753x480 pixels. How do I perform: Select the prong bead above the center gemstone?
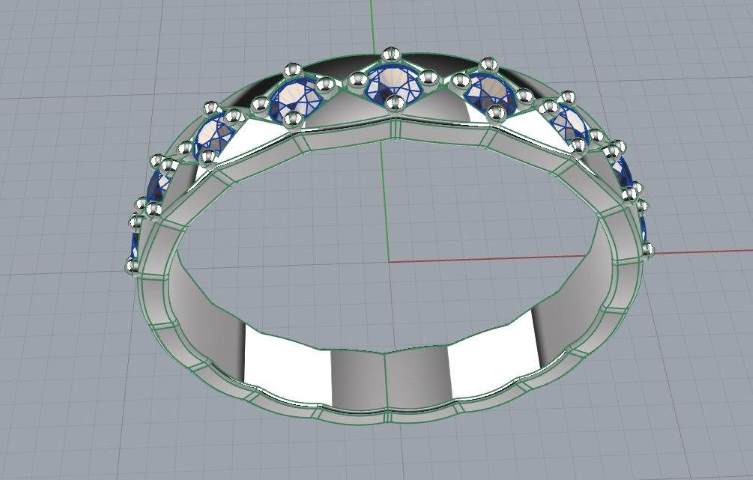pos(391,54)
